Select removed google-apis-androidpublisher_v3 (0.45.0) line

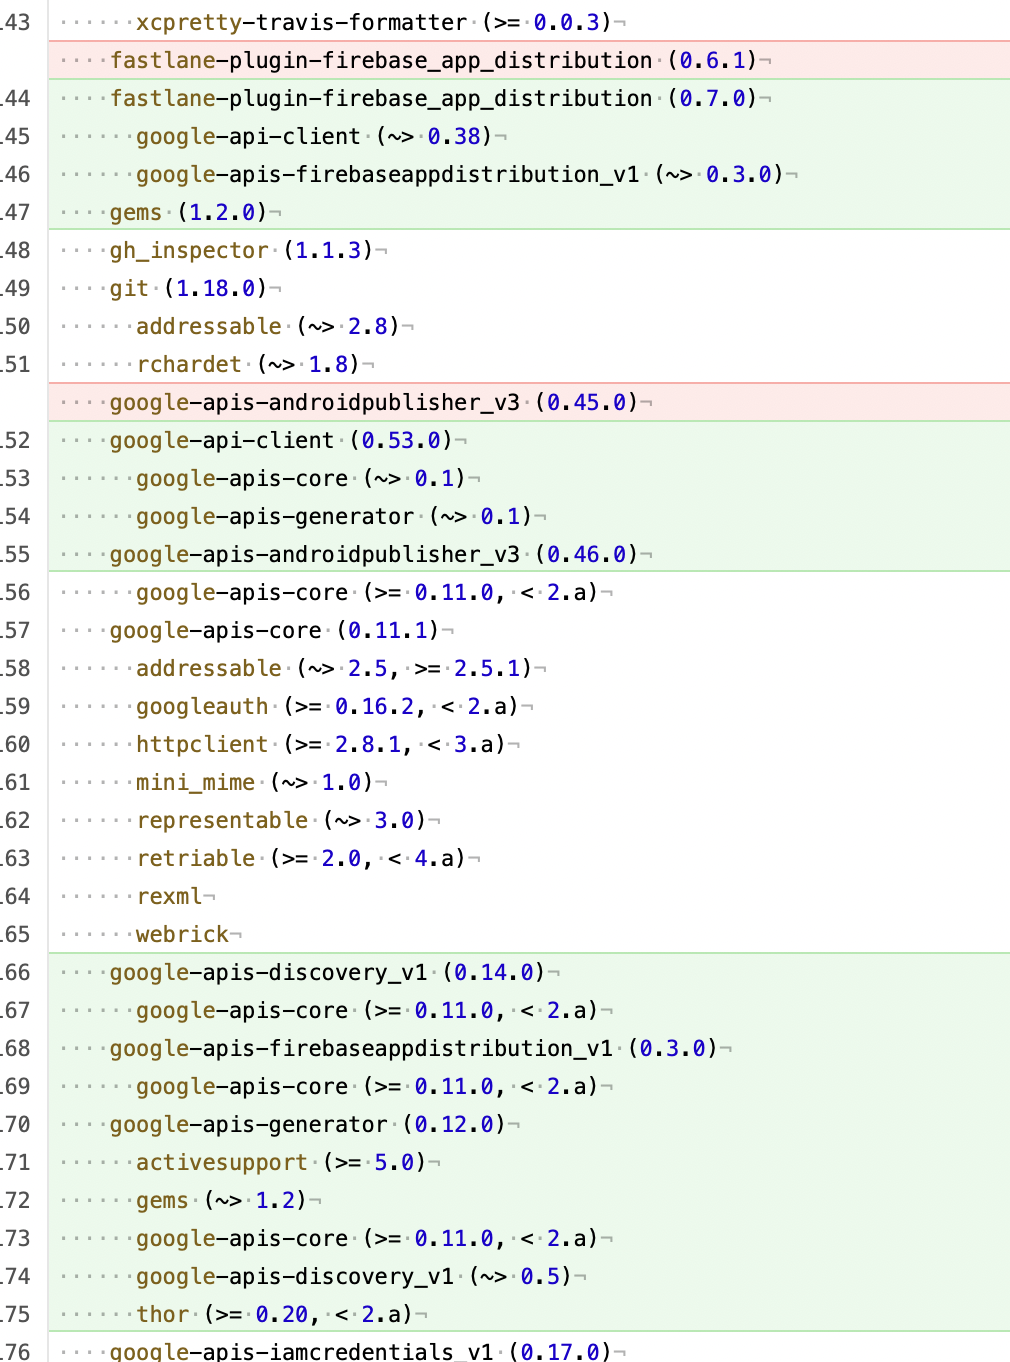530,402
